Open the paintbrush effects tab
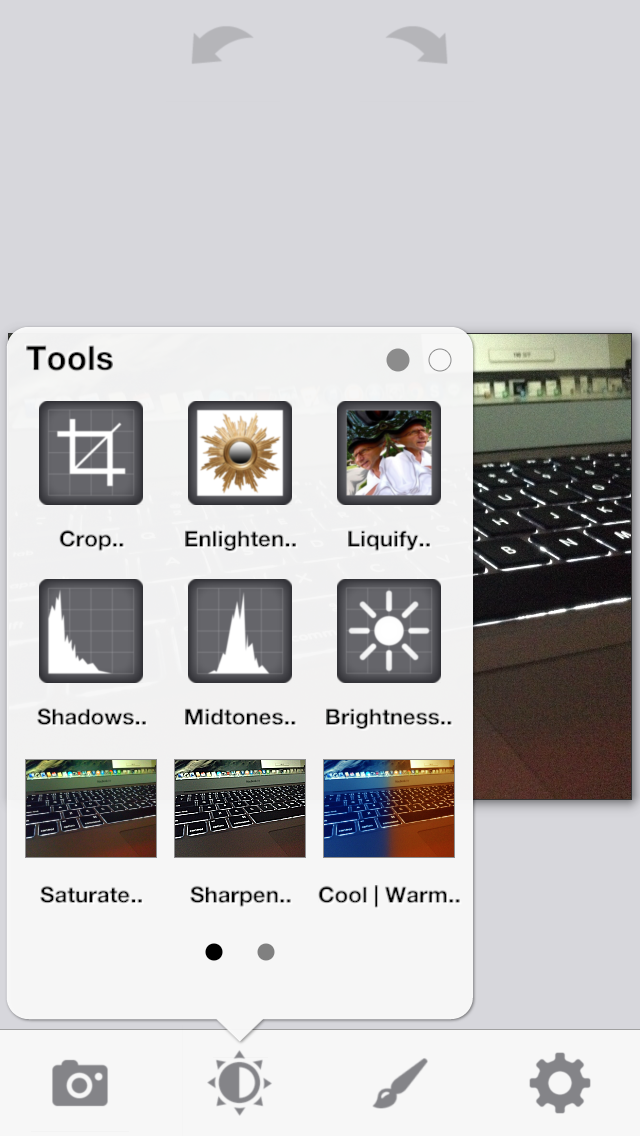This screenshot has height=1136, width=640. [399, 1083]
